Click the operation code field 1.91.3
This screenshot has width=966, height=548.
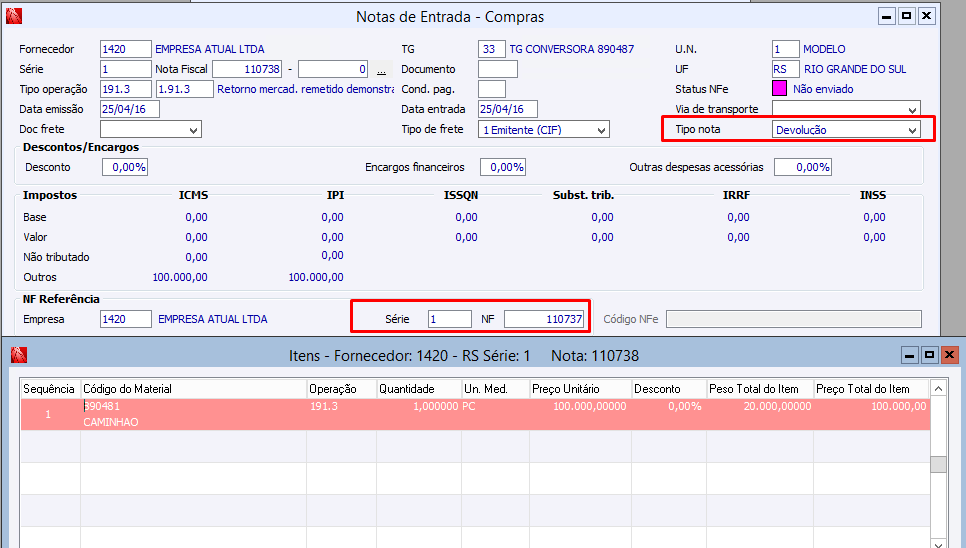coord(185,89)
